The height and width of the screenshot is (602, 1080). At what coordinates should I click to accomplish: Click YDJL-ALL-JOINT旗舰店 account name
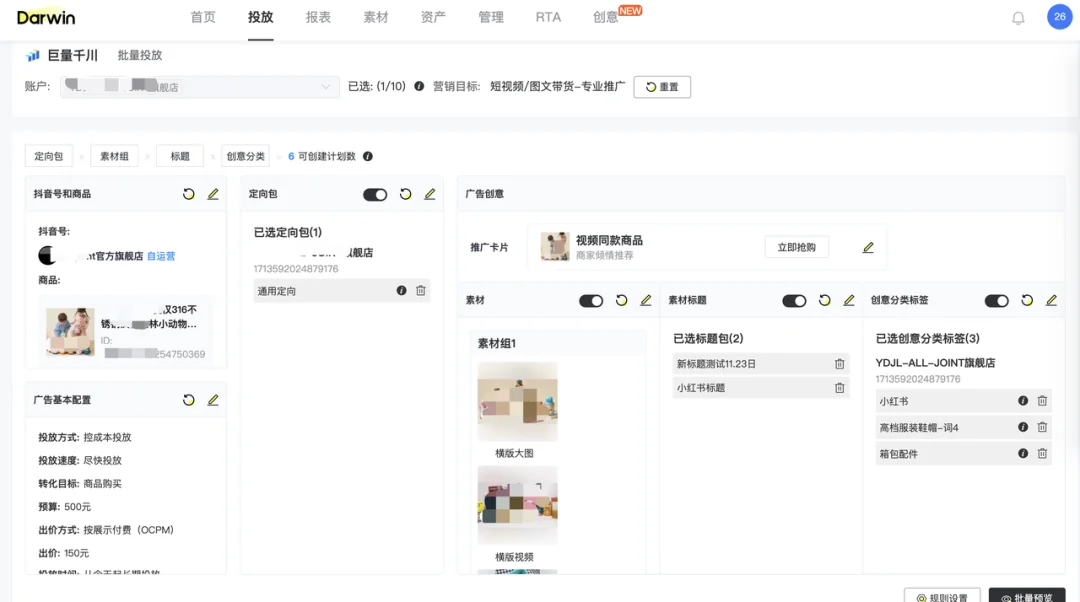(x=935, y=363)
